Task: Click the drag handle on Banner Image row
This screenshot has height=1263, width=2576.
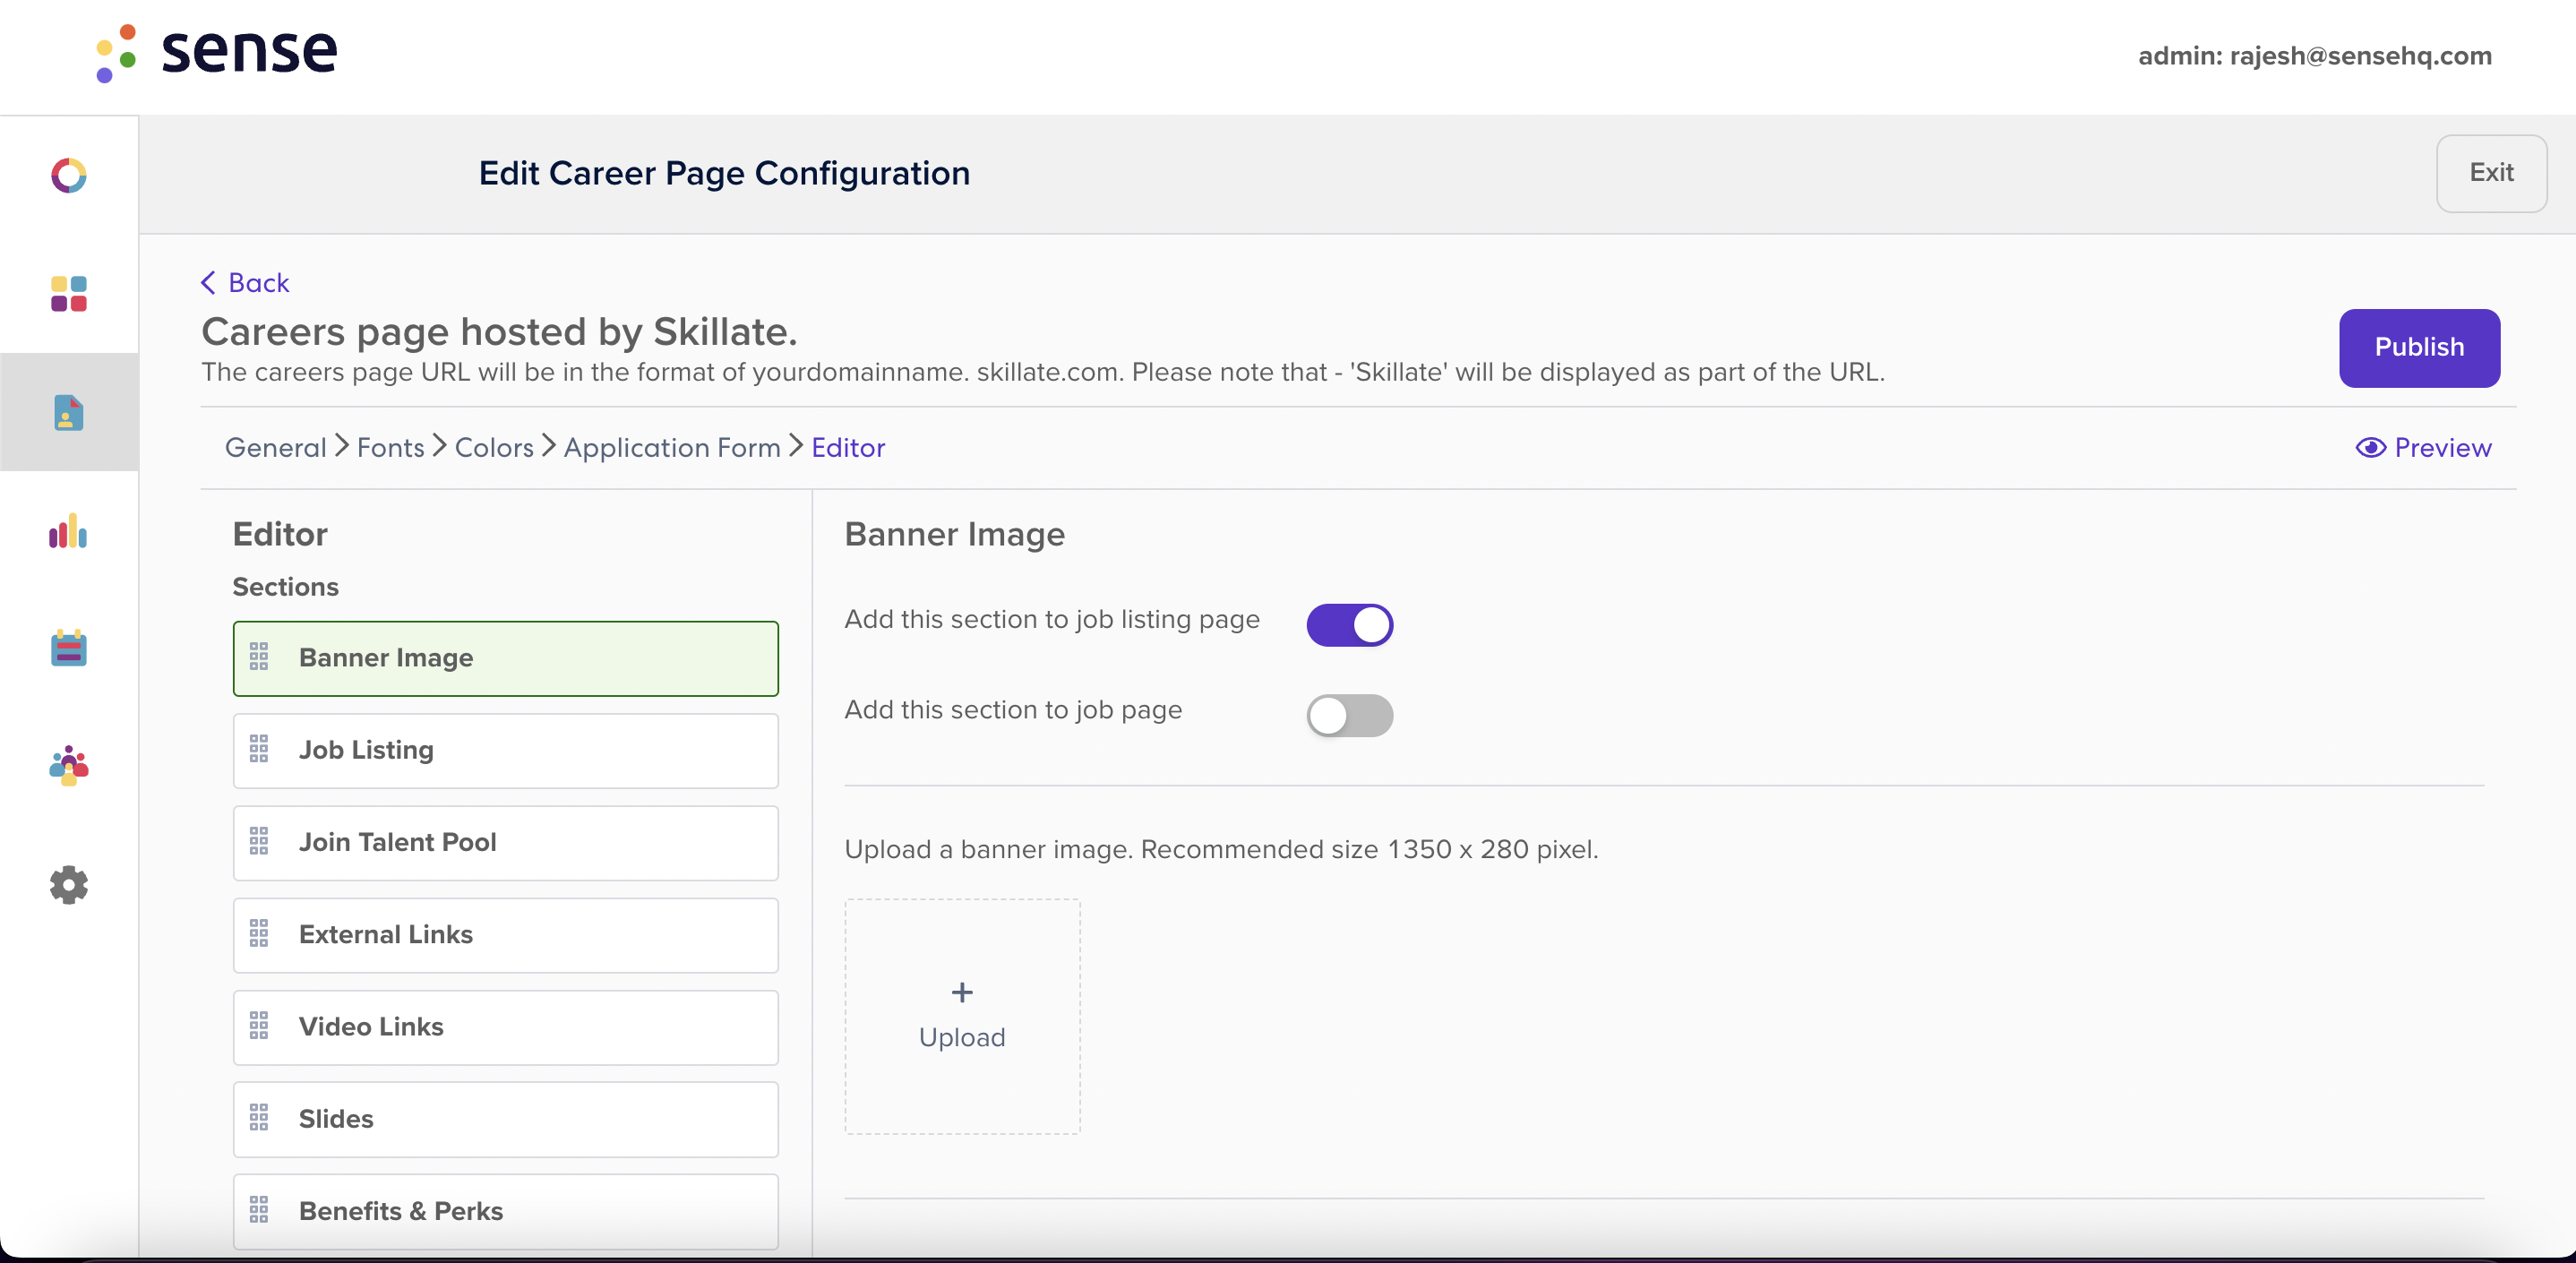Action: click(x=259, y=657)
